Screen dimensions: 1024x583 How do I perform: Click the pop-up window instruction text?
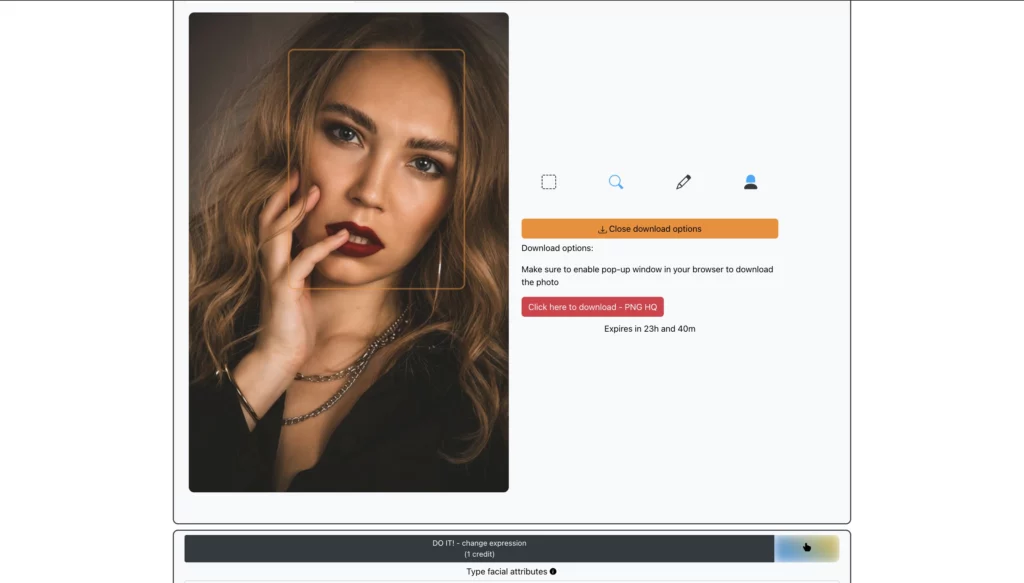click(x=645, y=275)
